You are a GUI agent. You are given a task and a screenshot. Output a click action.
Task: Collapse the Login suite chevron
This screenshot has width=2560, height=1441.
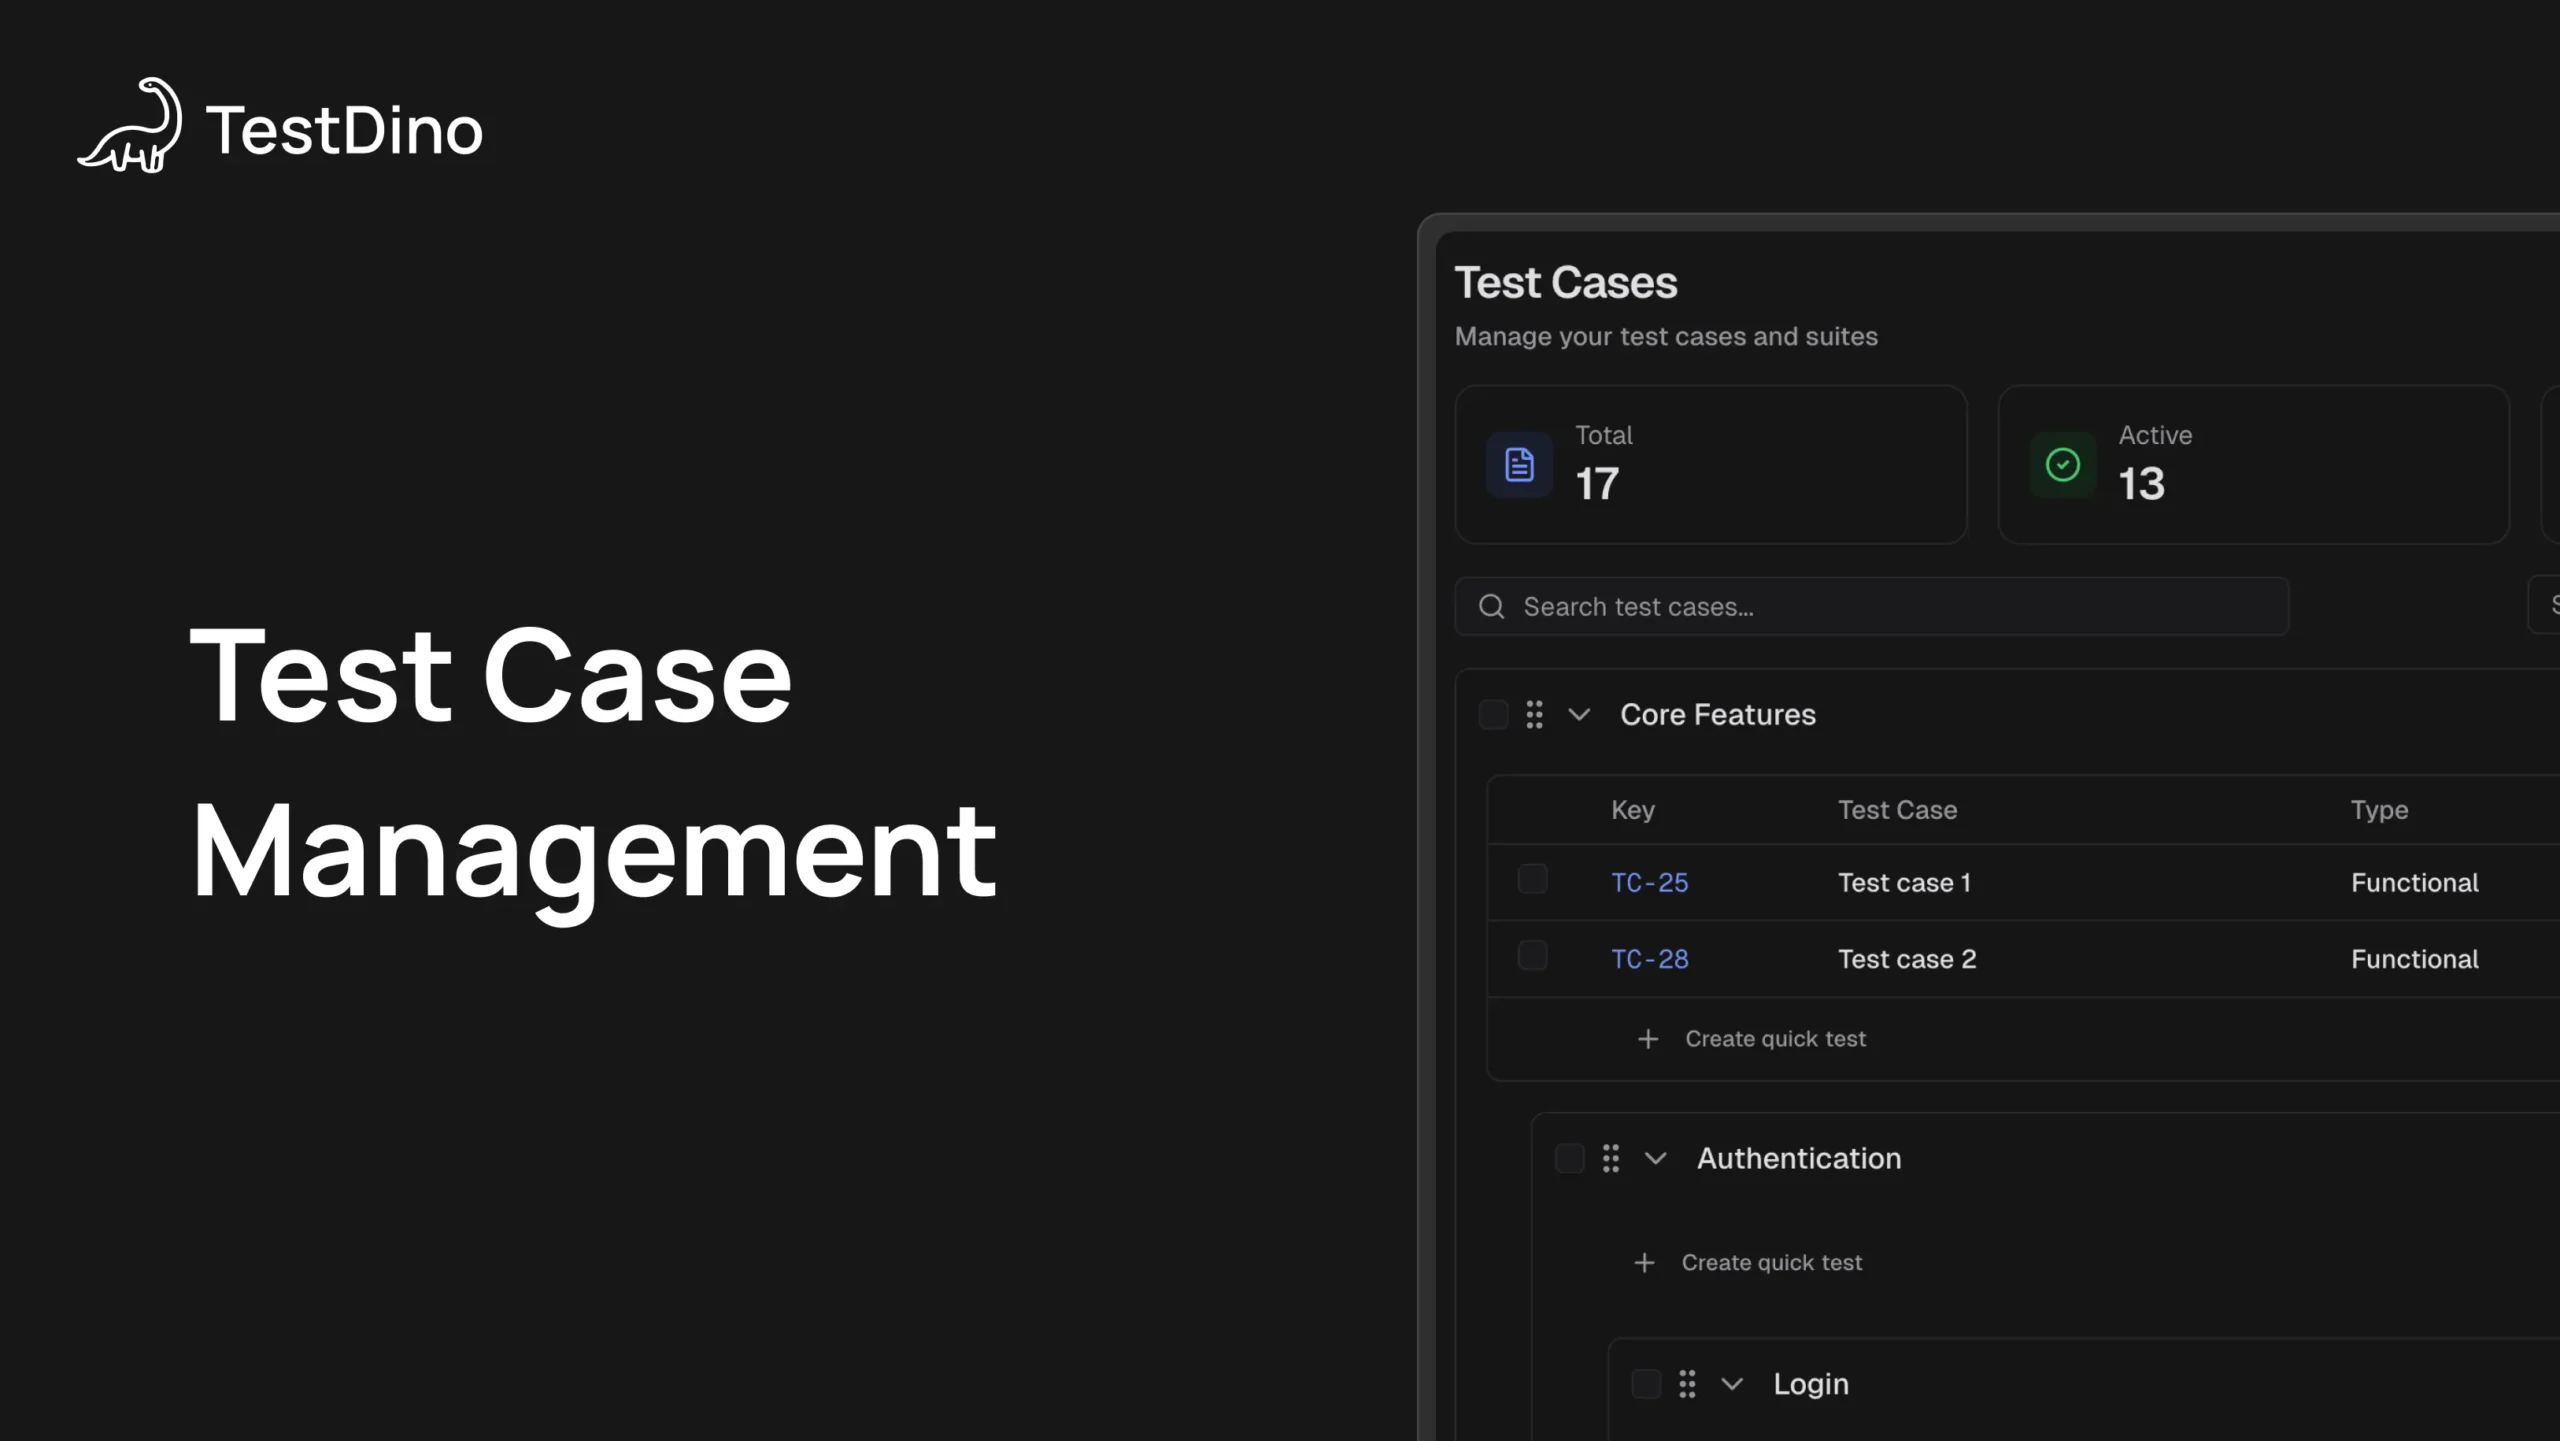pos(1732,1385)
